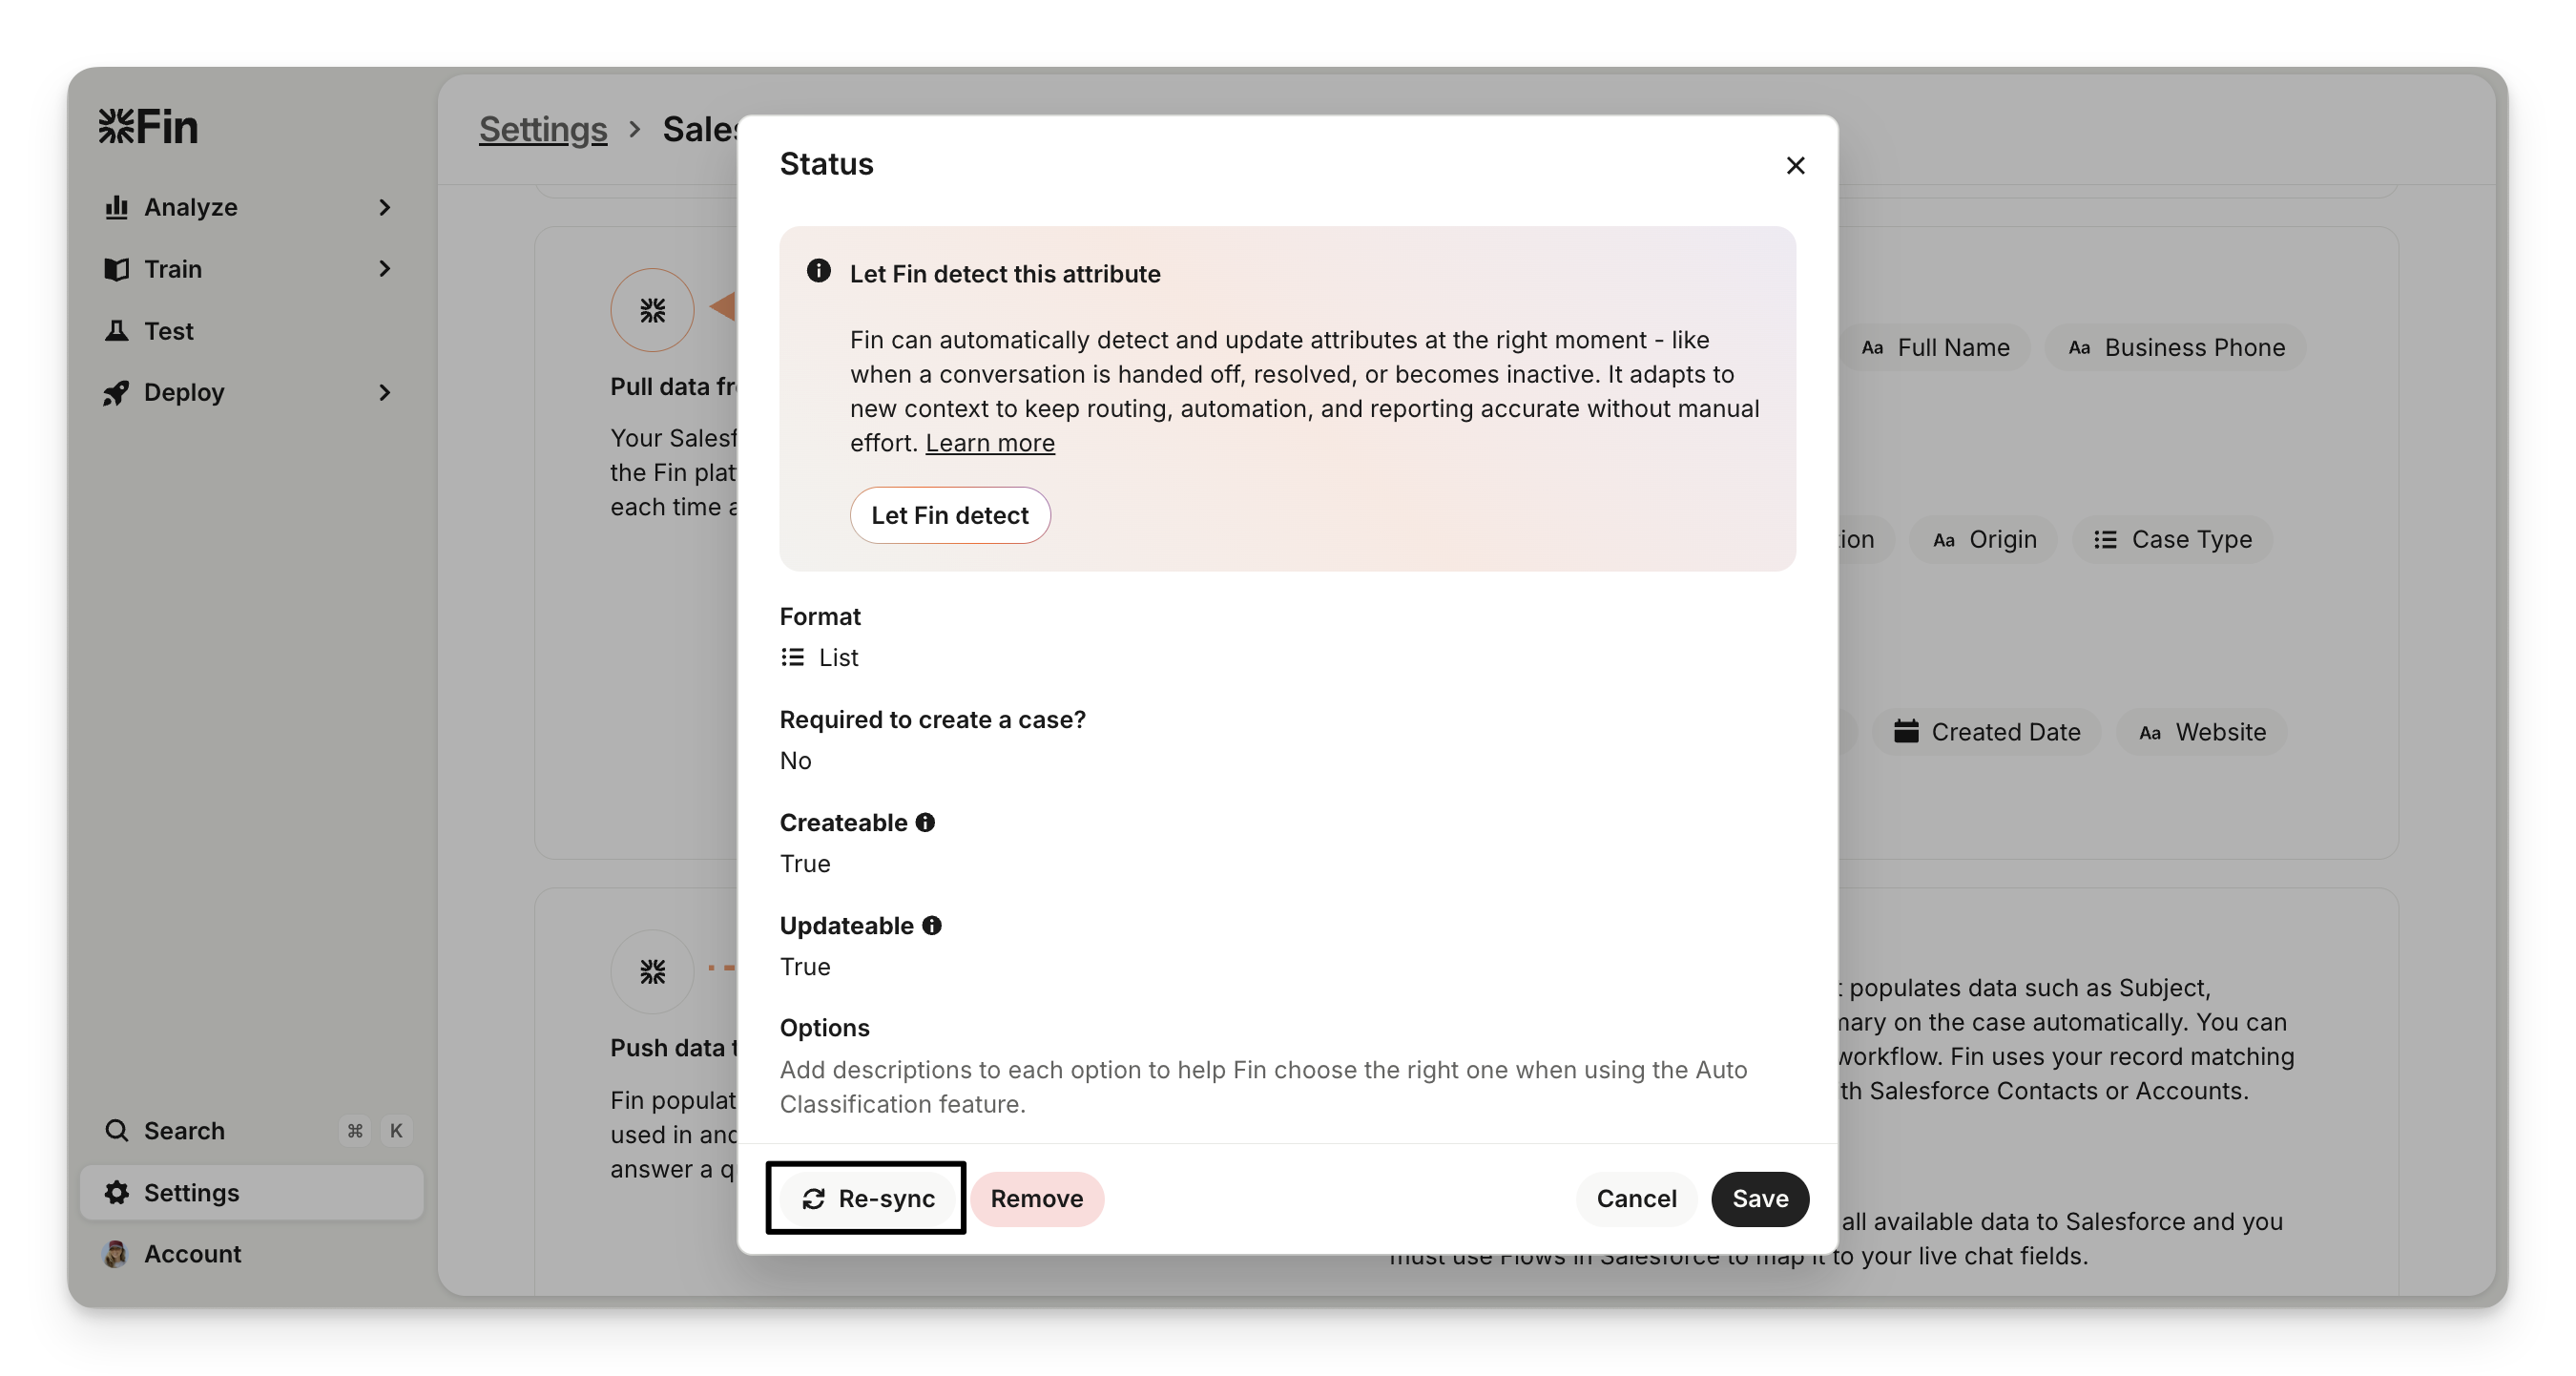The height and width of the screenshot is (1376, 2576).
Task: Click the Fin logo in the sidebar
Action: pyautogui.click(x=148, y=127)
